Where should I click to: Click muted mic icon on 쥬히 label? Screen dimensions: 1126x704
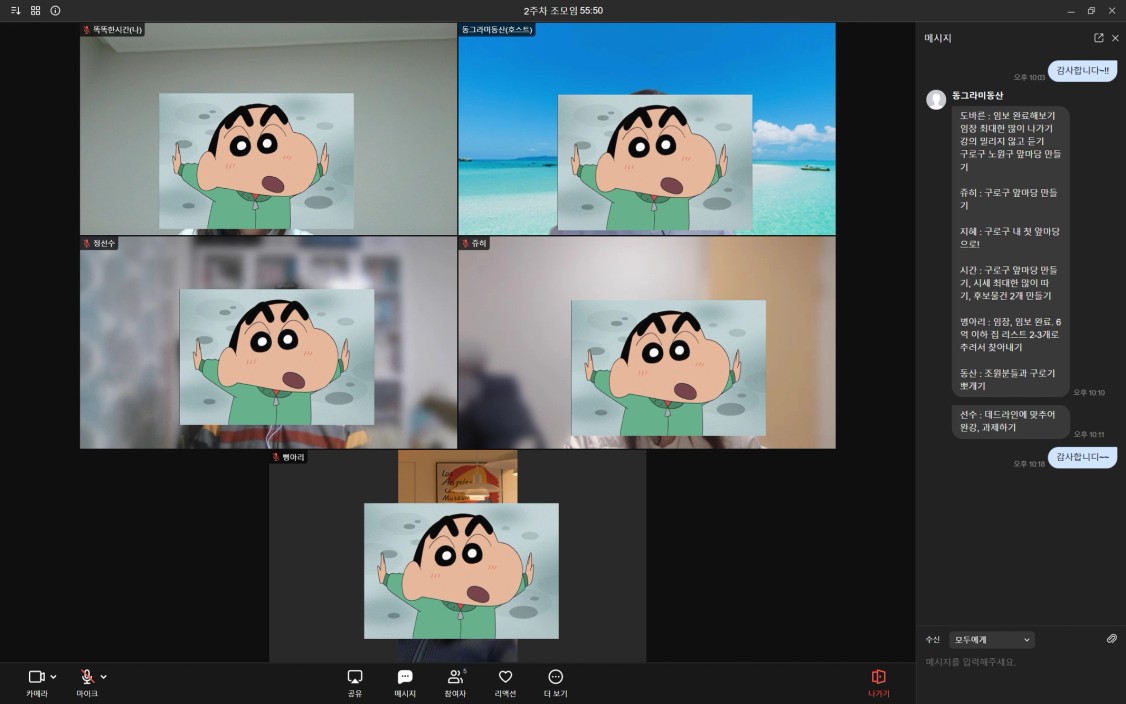pos(465,244)
